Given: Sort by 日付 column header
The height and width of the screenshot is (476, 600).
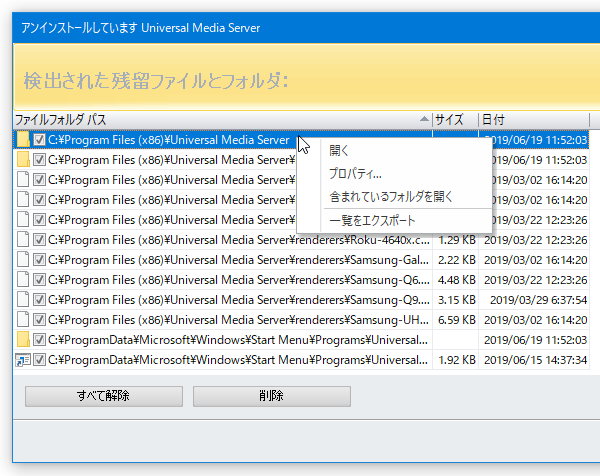Looking at the screenshot, I should pos(534,120).
